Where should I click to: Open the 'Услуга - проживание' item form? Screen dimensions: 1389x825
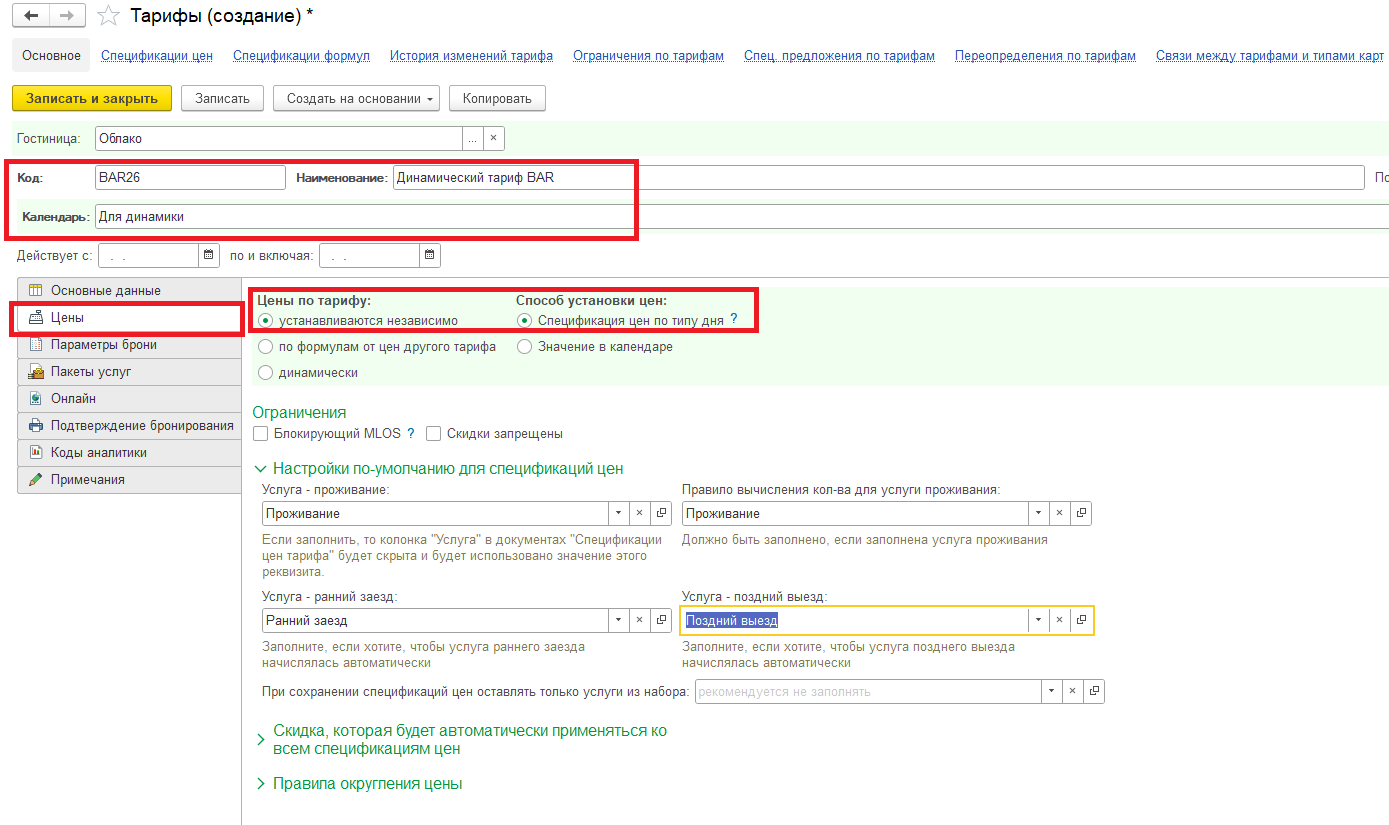661,513
